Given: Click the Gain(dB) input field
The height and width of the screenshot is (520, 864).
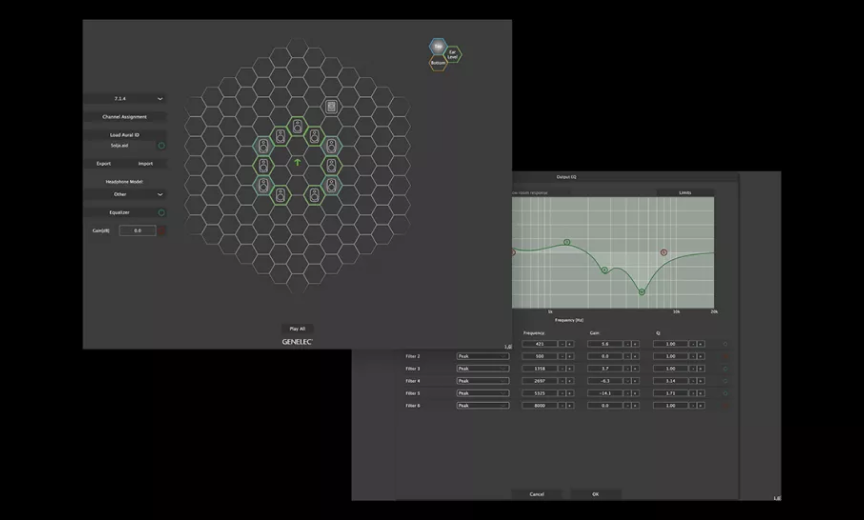Looking at the screenshot, I should click(x=137, y=231).
